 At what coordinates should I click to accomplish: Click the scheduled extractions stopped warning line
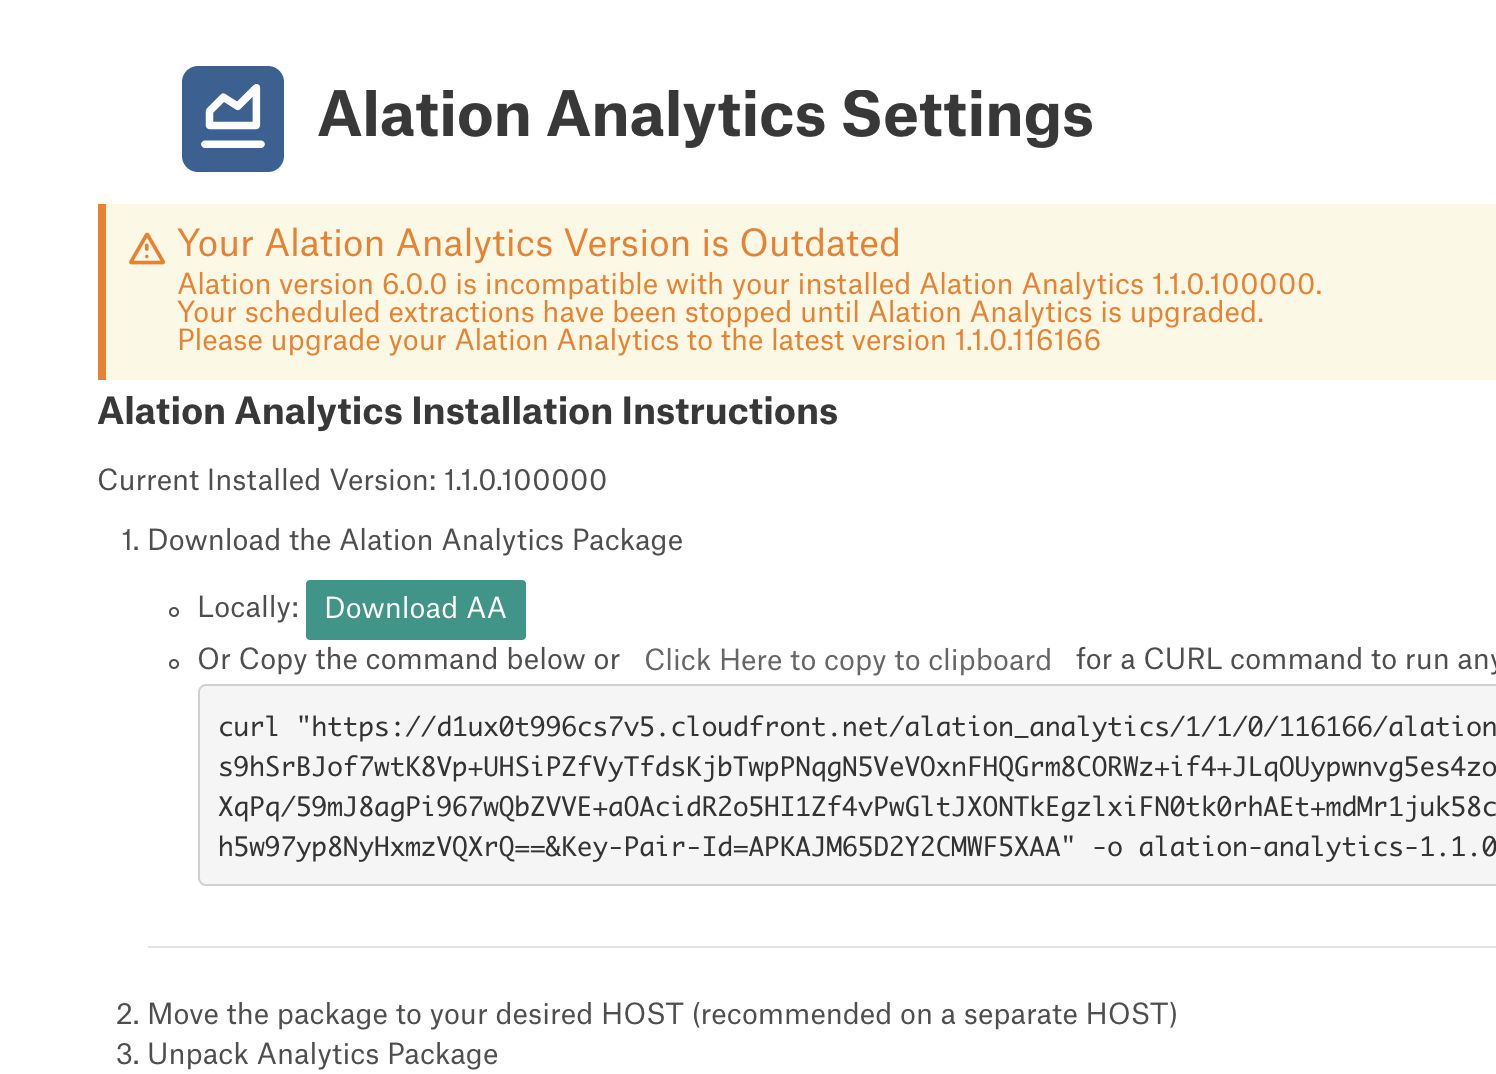click(721, 312)
